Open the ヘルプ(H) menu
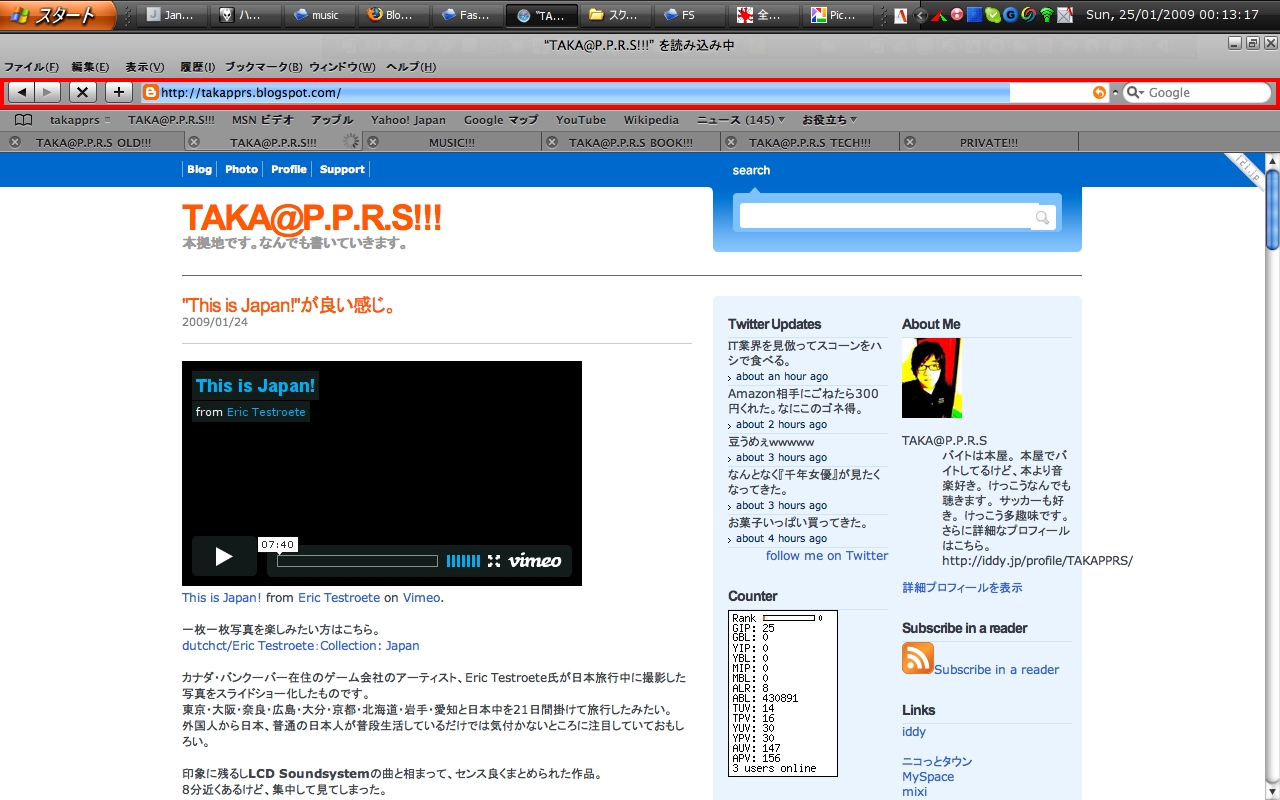 coord(411,67)
